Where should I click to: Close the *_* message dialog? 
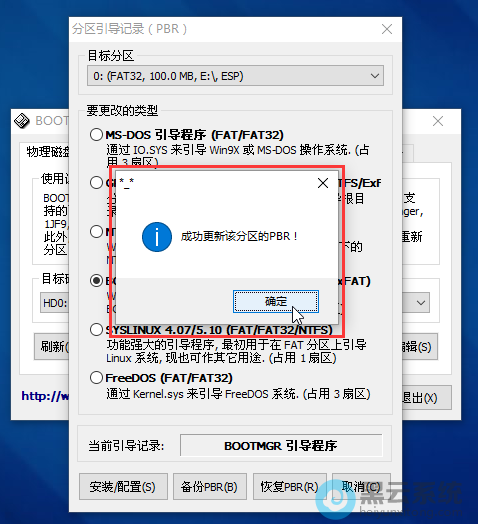point(323,183)
